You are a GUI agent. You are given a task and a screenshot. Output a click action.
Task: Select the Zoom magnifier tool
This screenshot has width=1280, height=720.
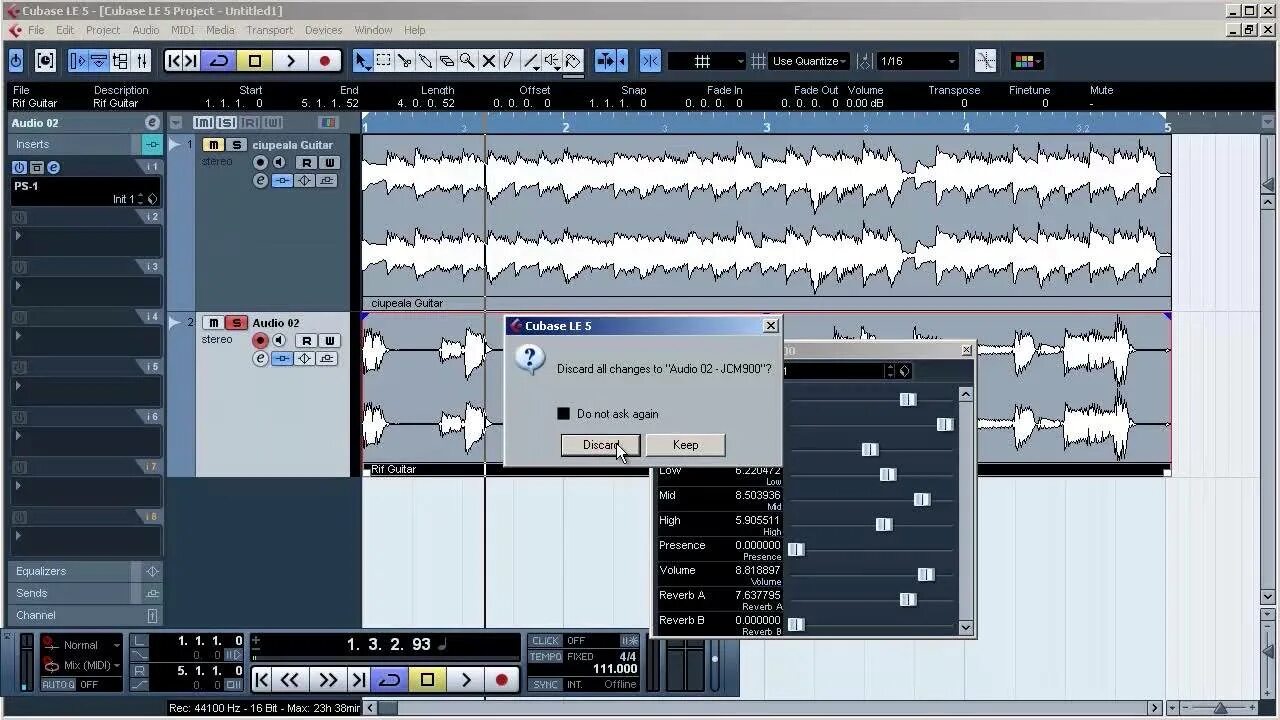467,61
